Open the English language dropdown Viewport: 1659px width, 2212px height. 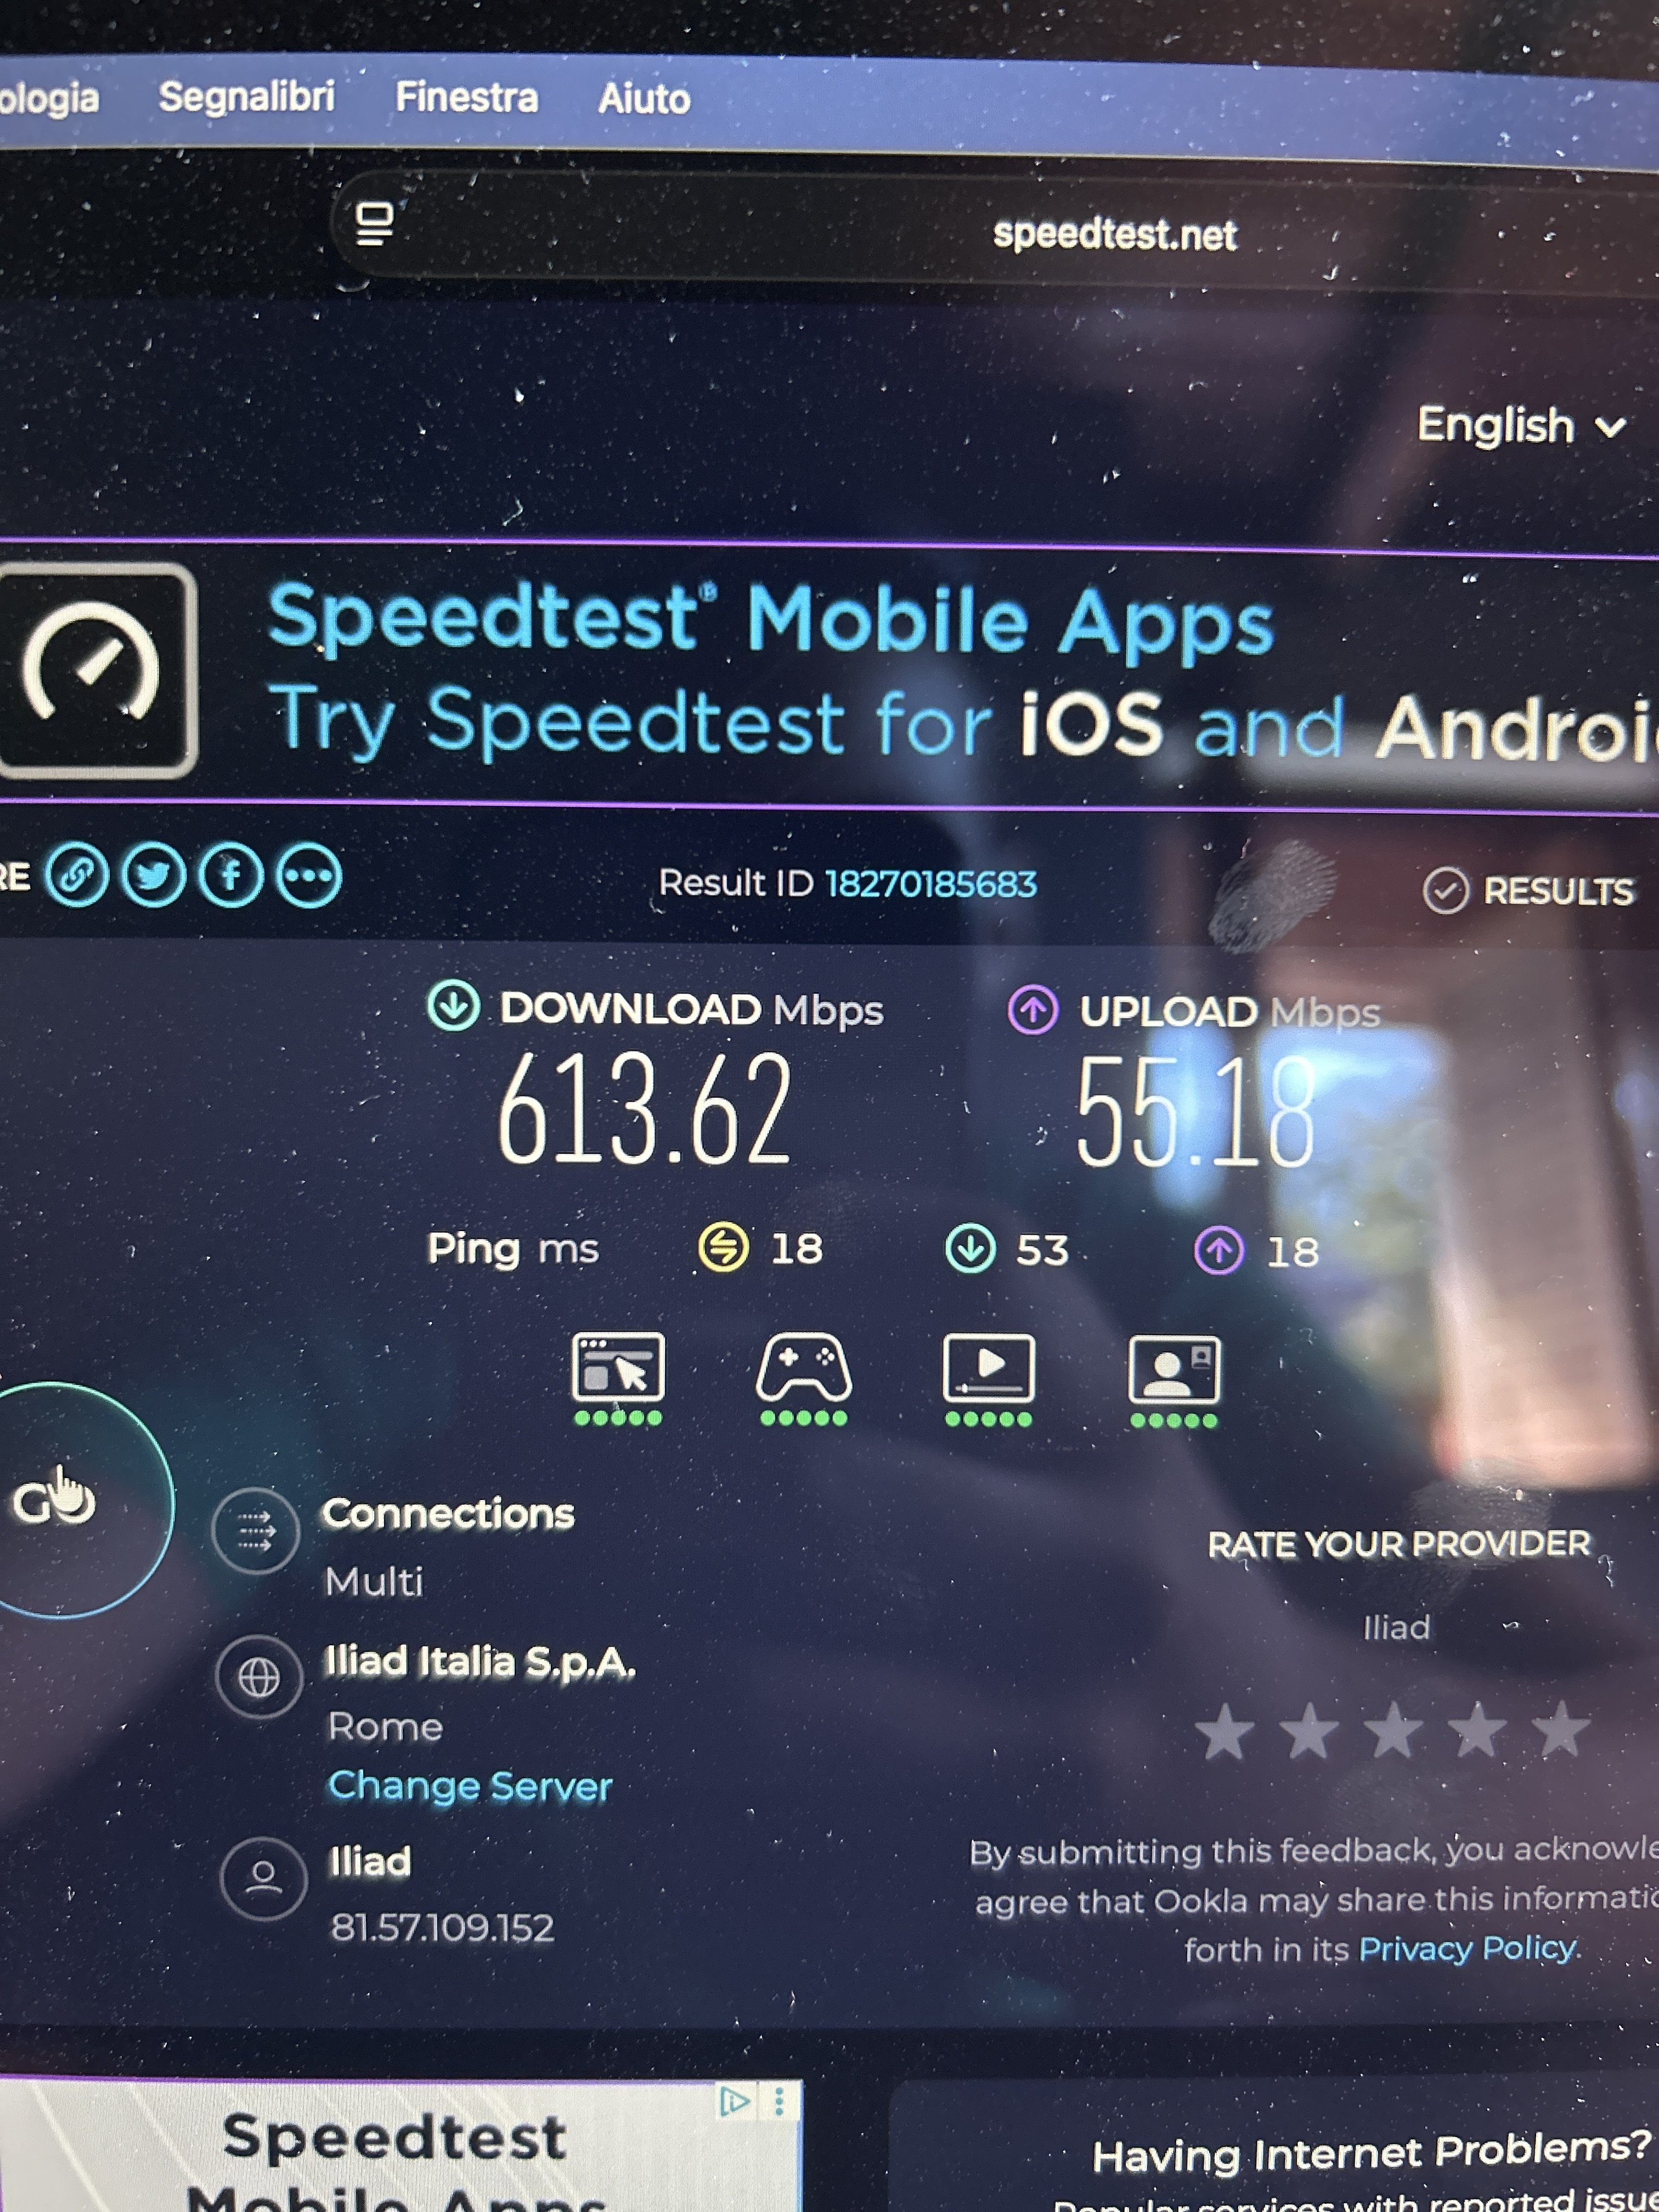point(1521,426)
